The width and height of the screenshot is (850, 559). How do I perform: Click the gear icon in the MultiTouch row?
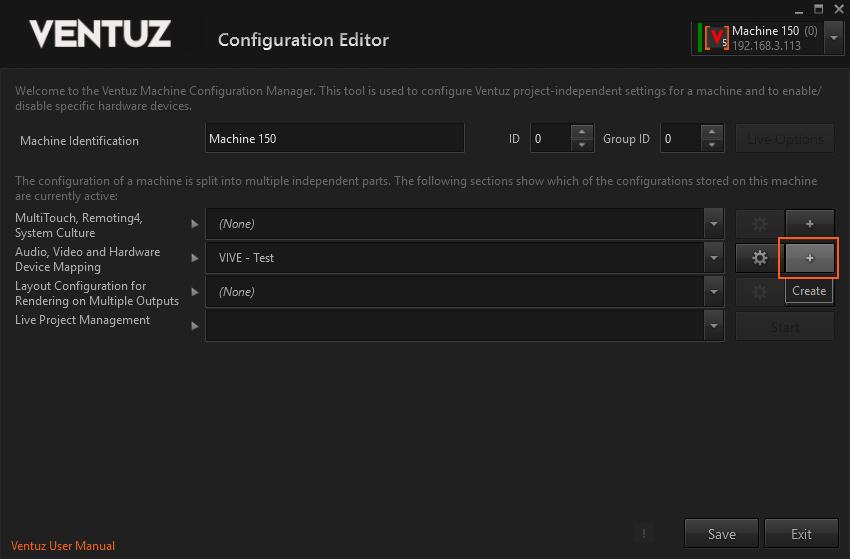(759, 224)
